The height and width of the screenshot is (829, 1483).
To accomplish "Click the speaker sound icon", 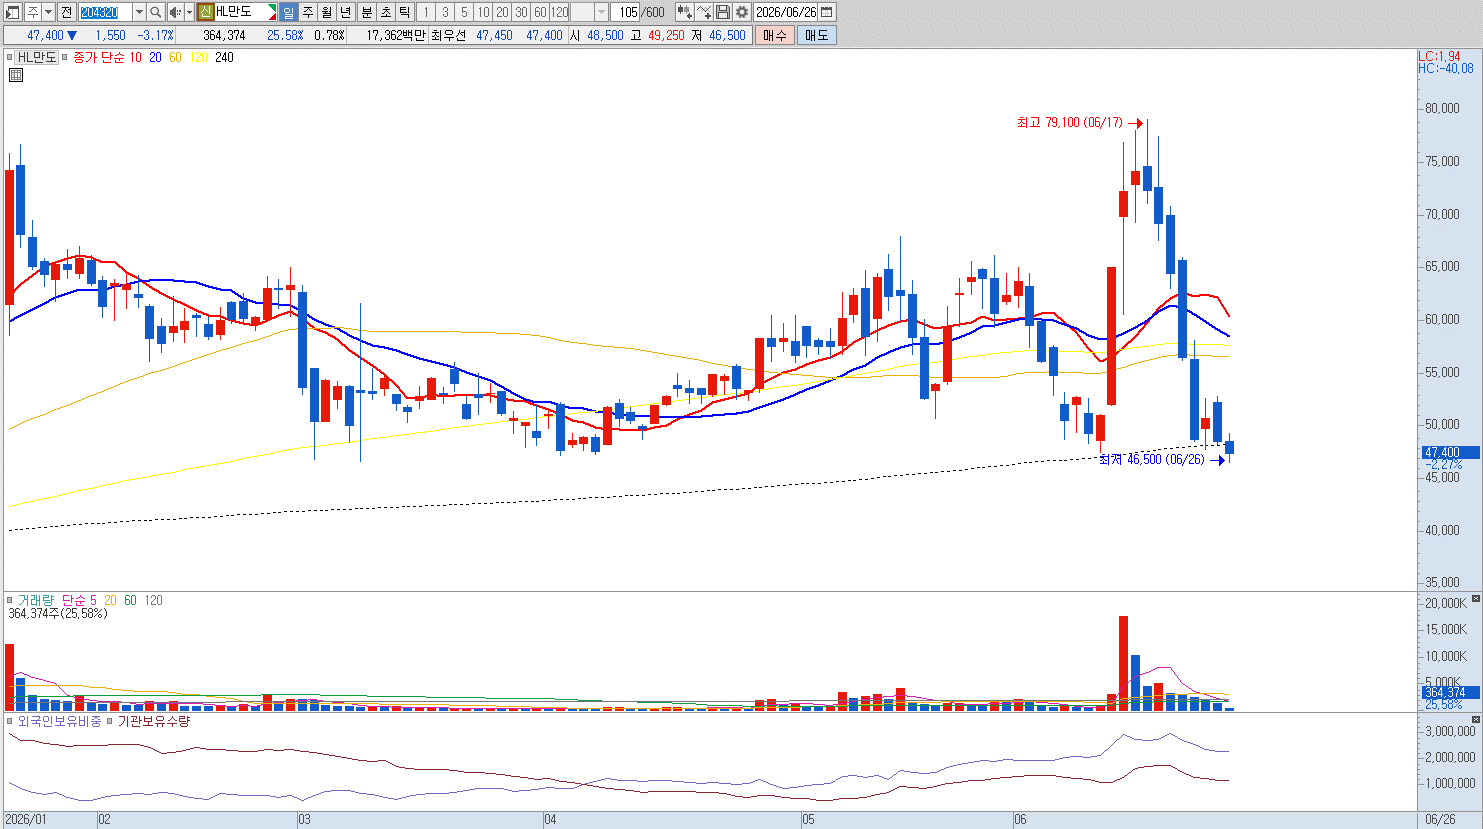I will click(x=175, y=12).
